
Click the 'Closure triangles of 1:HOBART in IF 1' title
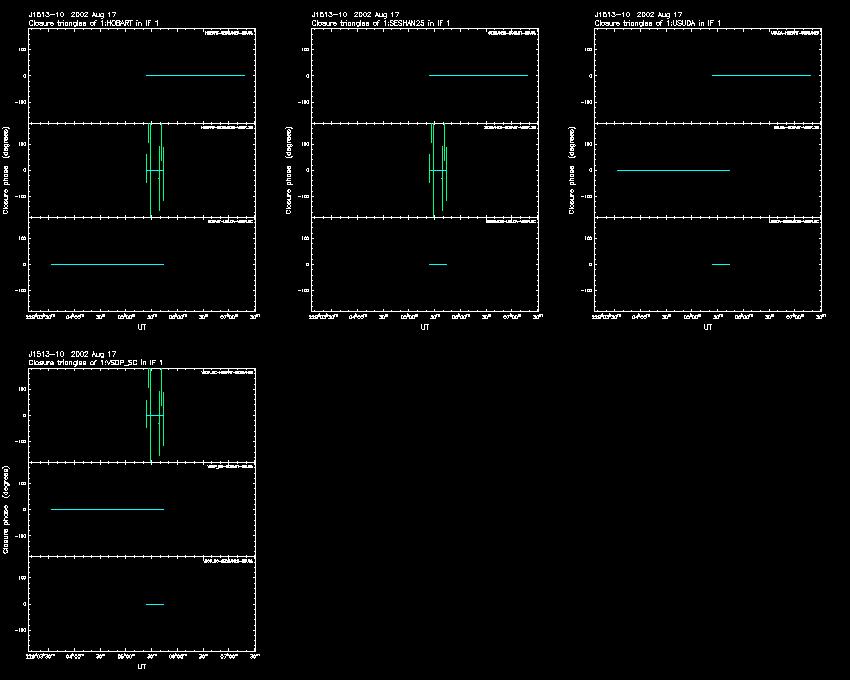point(94,23)
